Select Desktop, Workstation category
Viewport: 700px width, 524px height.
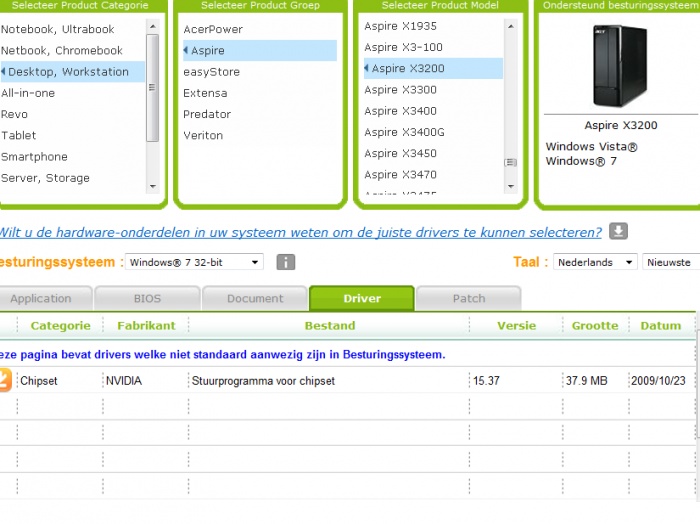72,72
